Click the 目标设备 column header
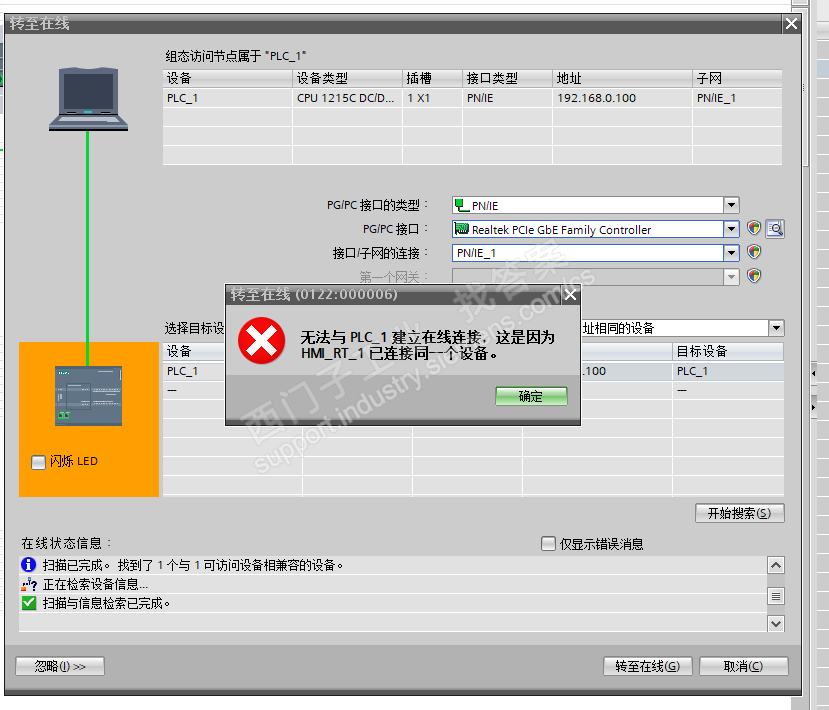 (728, 352)
